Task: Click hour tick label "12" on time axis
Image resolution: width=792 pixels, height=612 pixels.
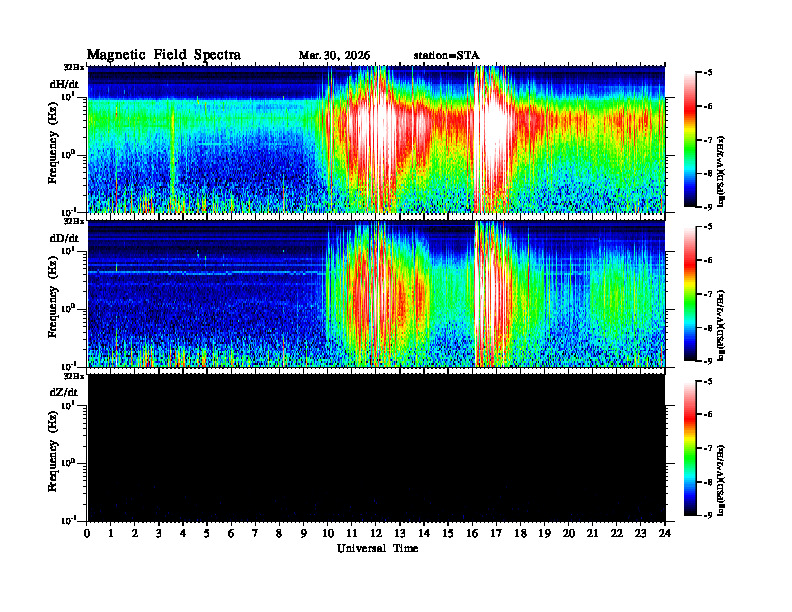Action: point(376,534)
